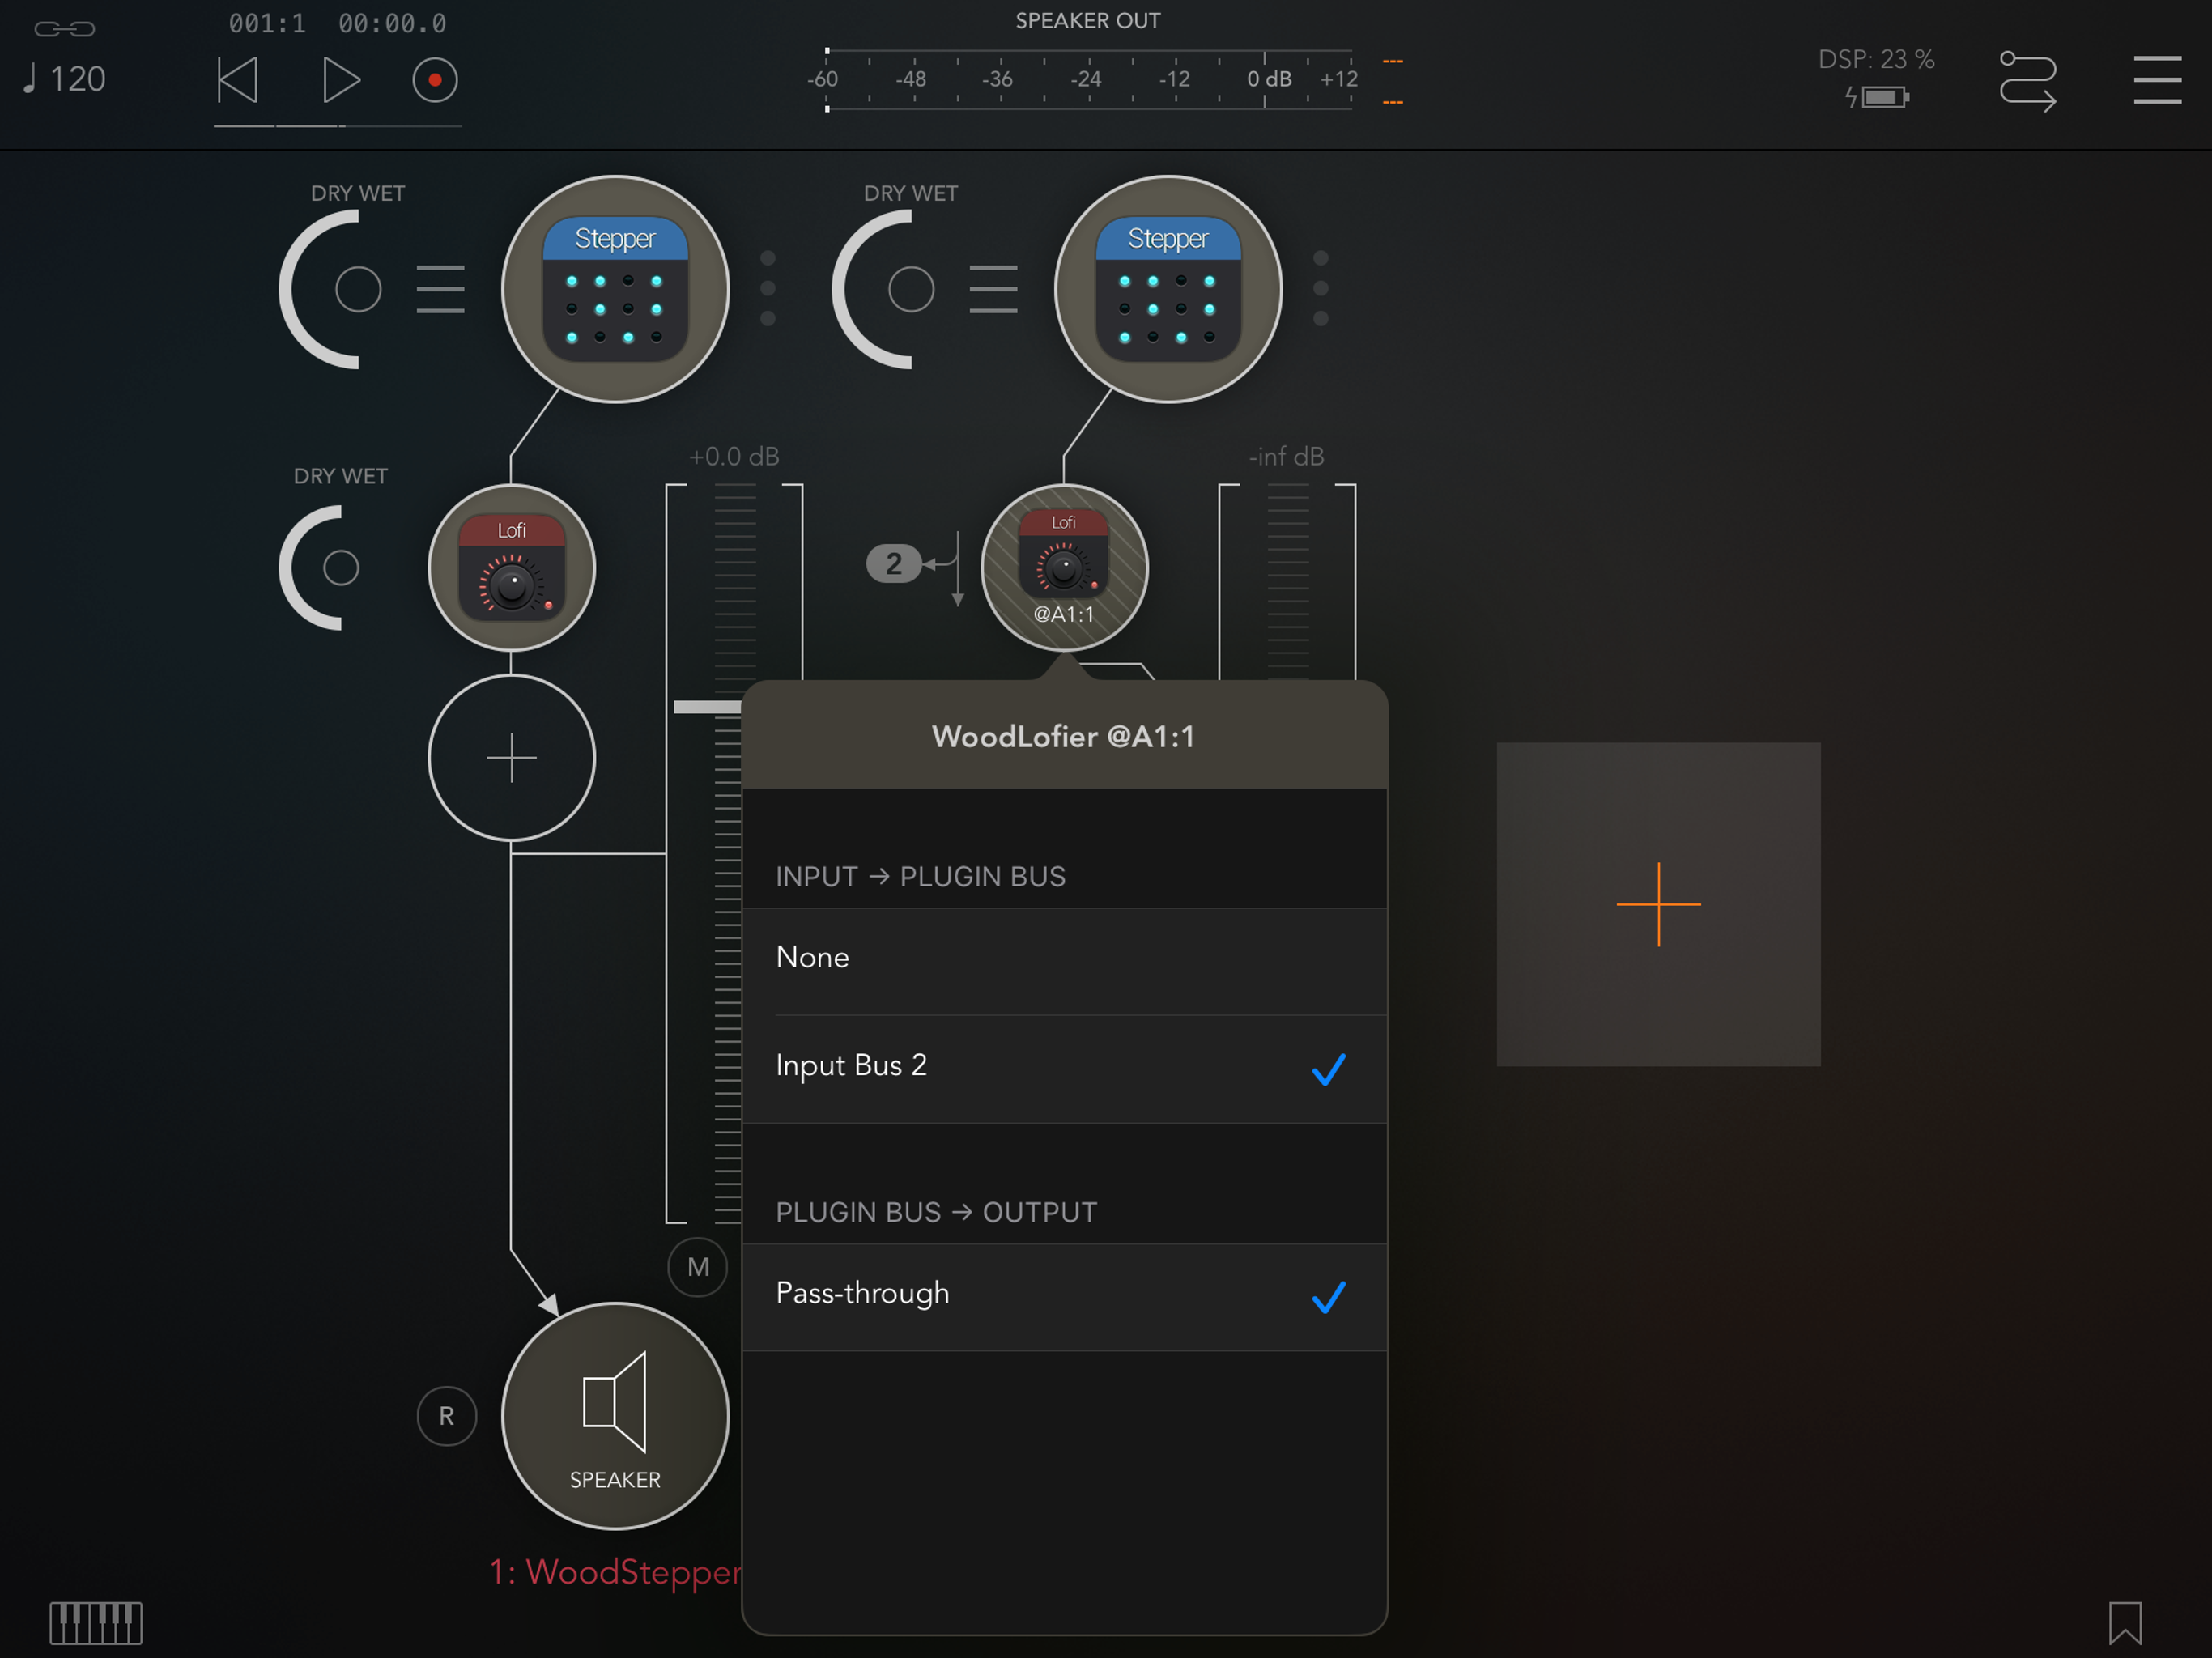Open the routing signal-flow icon near DSP
Viewport: 2212px width, 1658px height.
[x=2027, y=80]
